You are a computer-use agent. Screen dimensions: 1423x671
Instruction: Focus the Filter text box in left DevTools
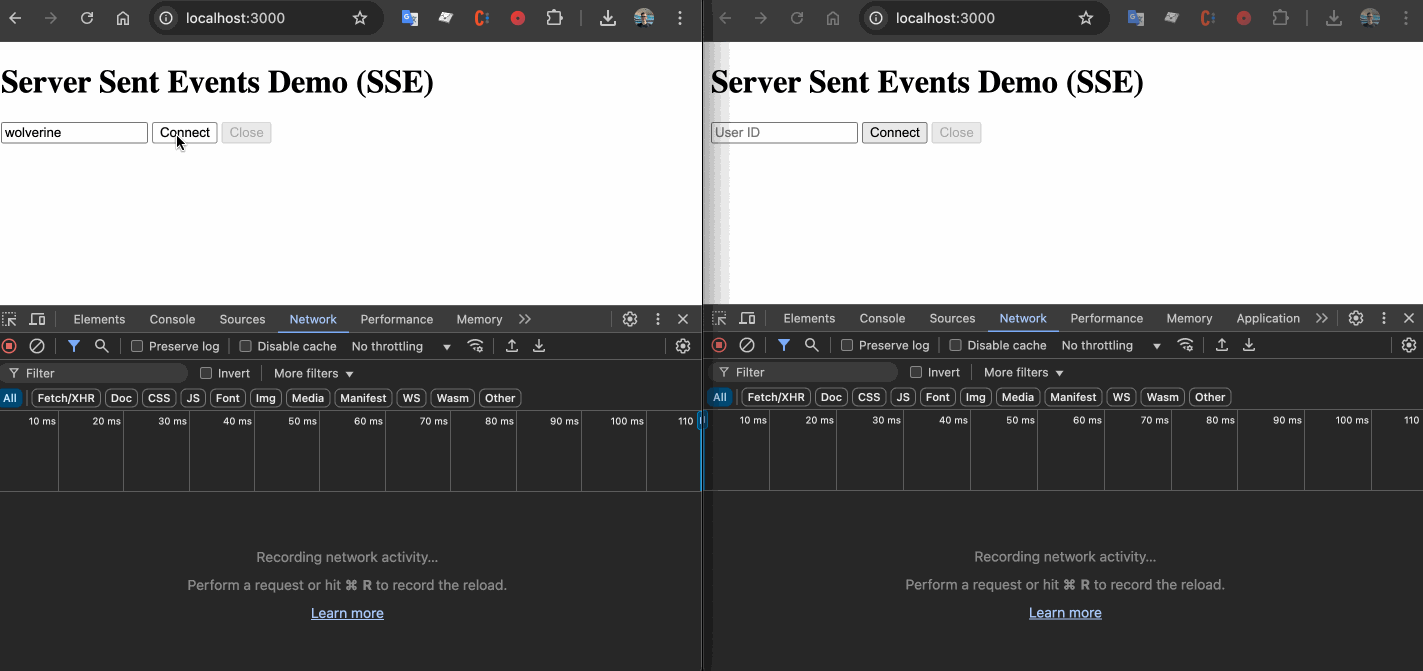point(94,373)
